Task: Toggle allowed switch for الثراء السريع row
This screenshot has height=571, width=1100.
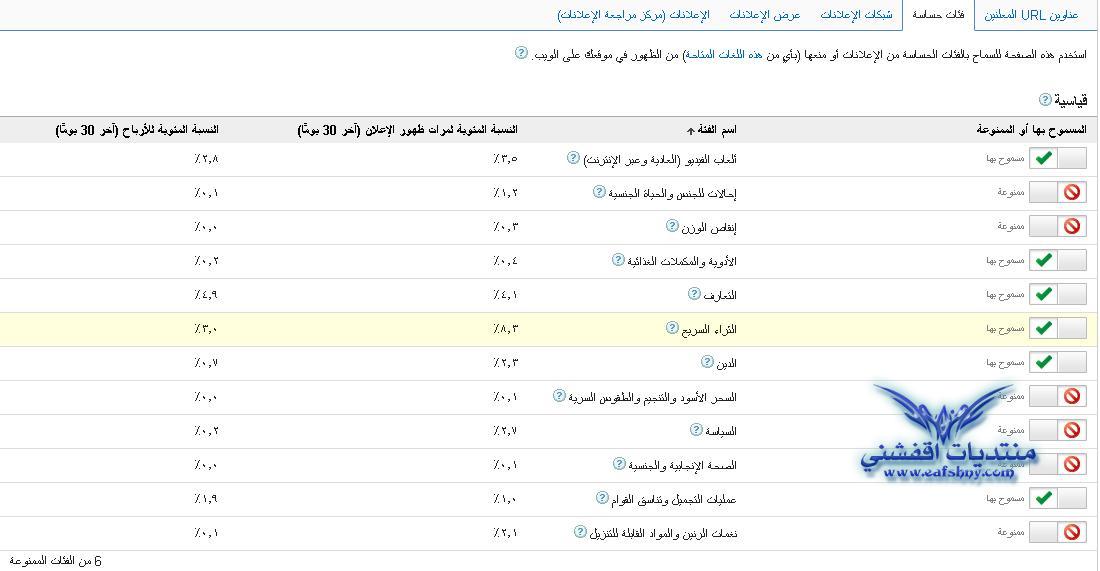Action: coord(1057,328)
